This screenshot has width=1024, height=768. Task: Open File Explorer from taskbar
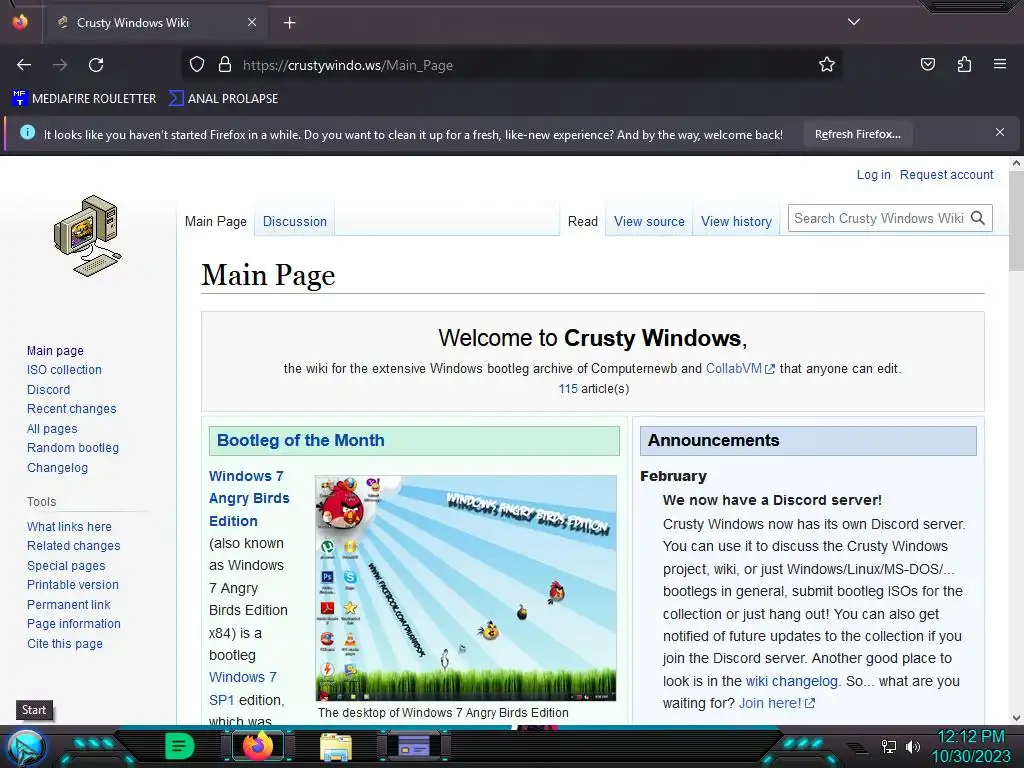tap(336, 746)
